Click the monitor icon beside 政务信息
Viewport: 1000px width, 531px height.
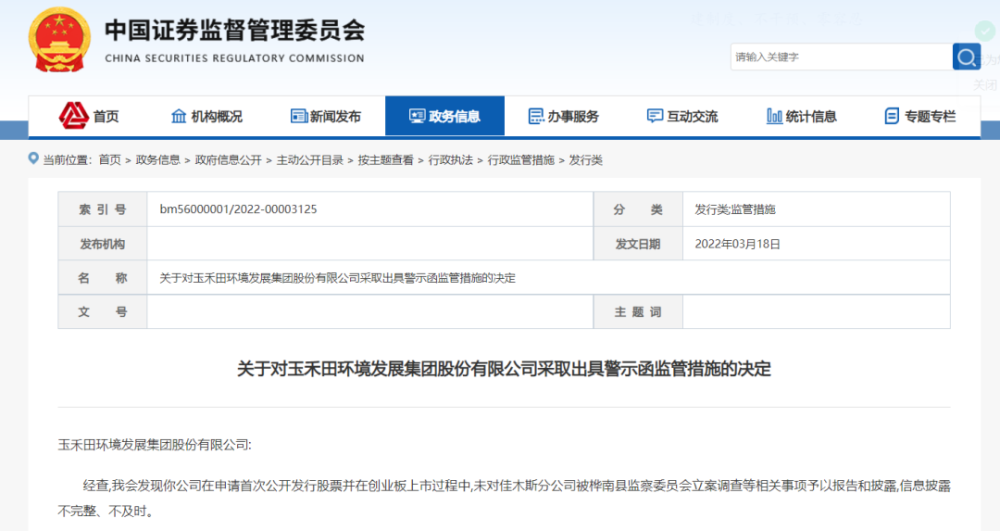[x=417, y=116]
